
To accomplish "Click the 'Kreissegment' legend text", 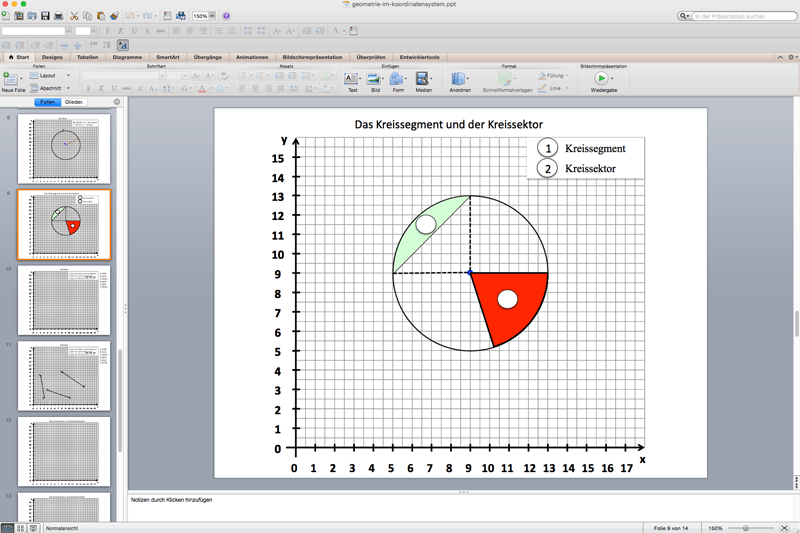I will coord(595,148).
